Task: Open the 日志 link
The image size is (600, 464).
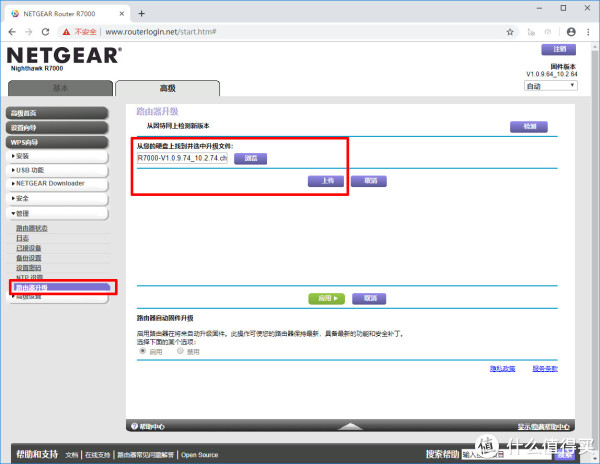Action: (x=23, y=238)
